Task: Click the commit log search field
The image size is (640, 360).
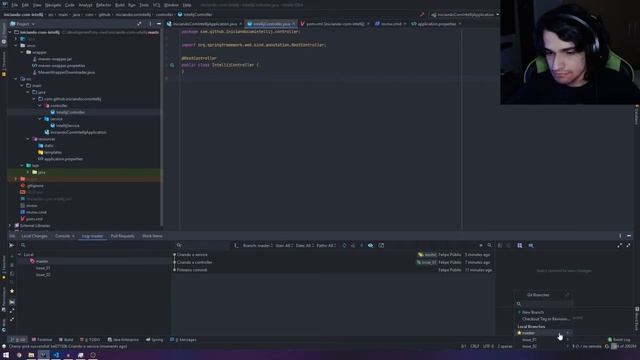Action: (x=202, y=245)
